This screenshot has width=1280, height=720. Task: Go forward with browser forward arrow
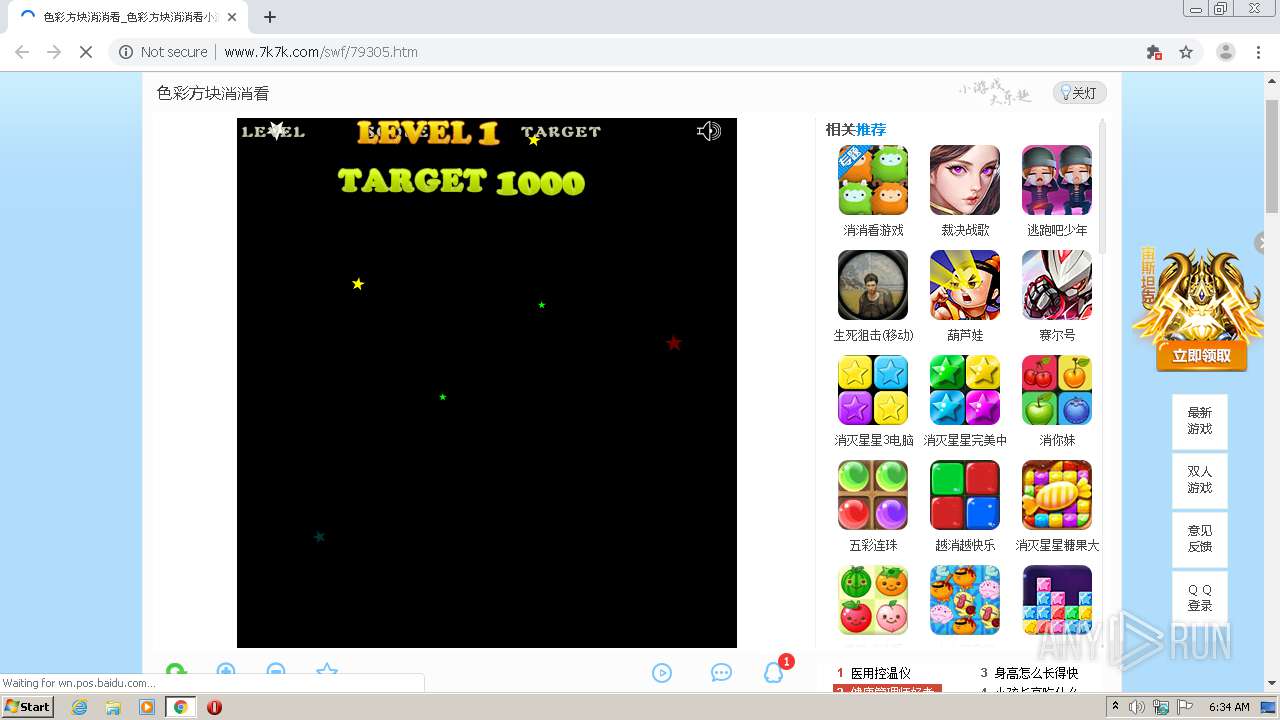[54, 52]
